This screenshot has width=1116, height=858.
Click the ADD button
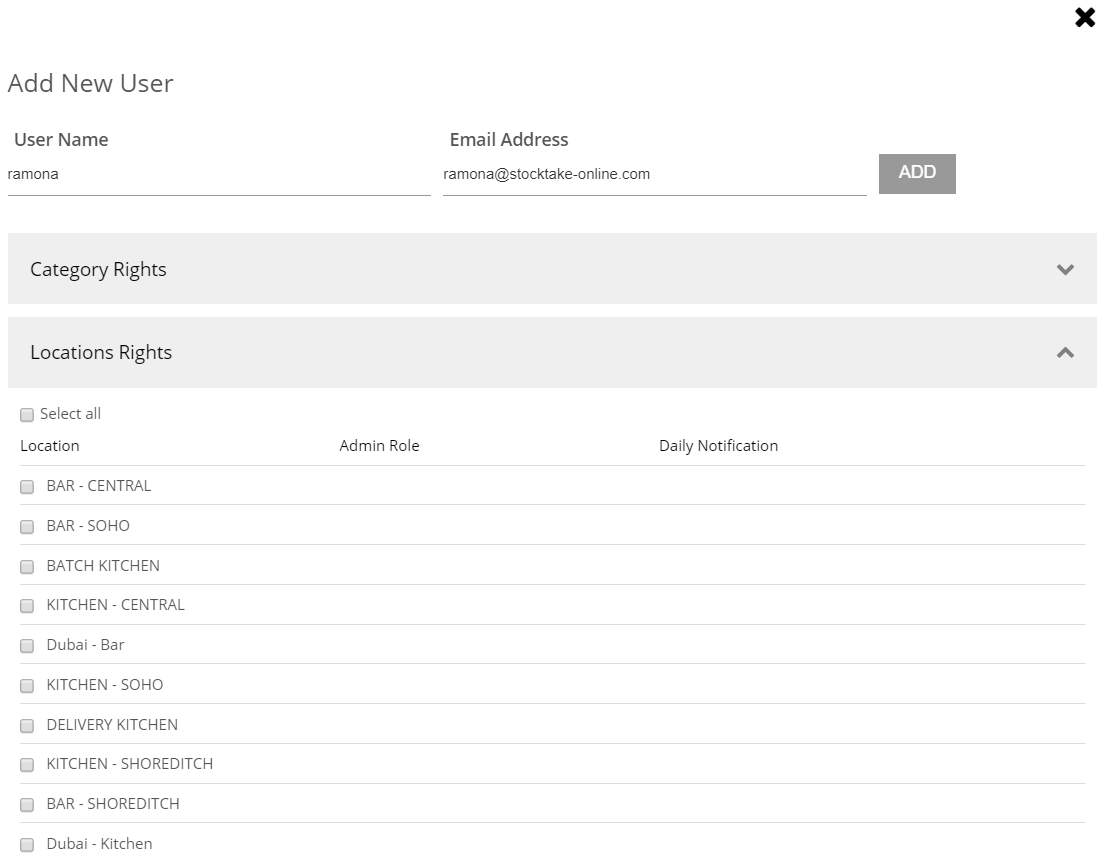[917, 173]
